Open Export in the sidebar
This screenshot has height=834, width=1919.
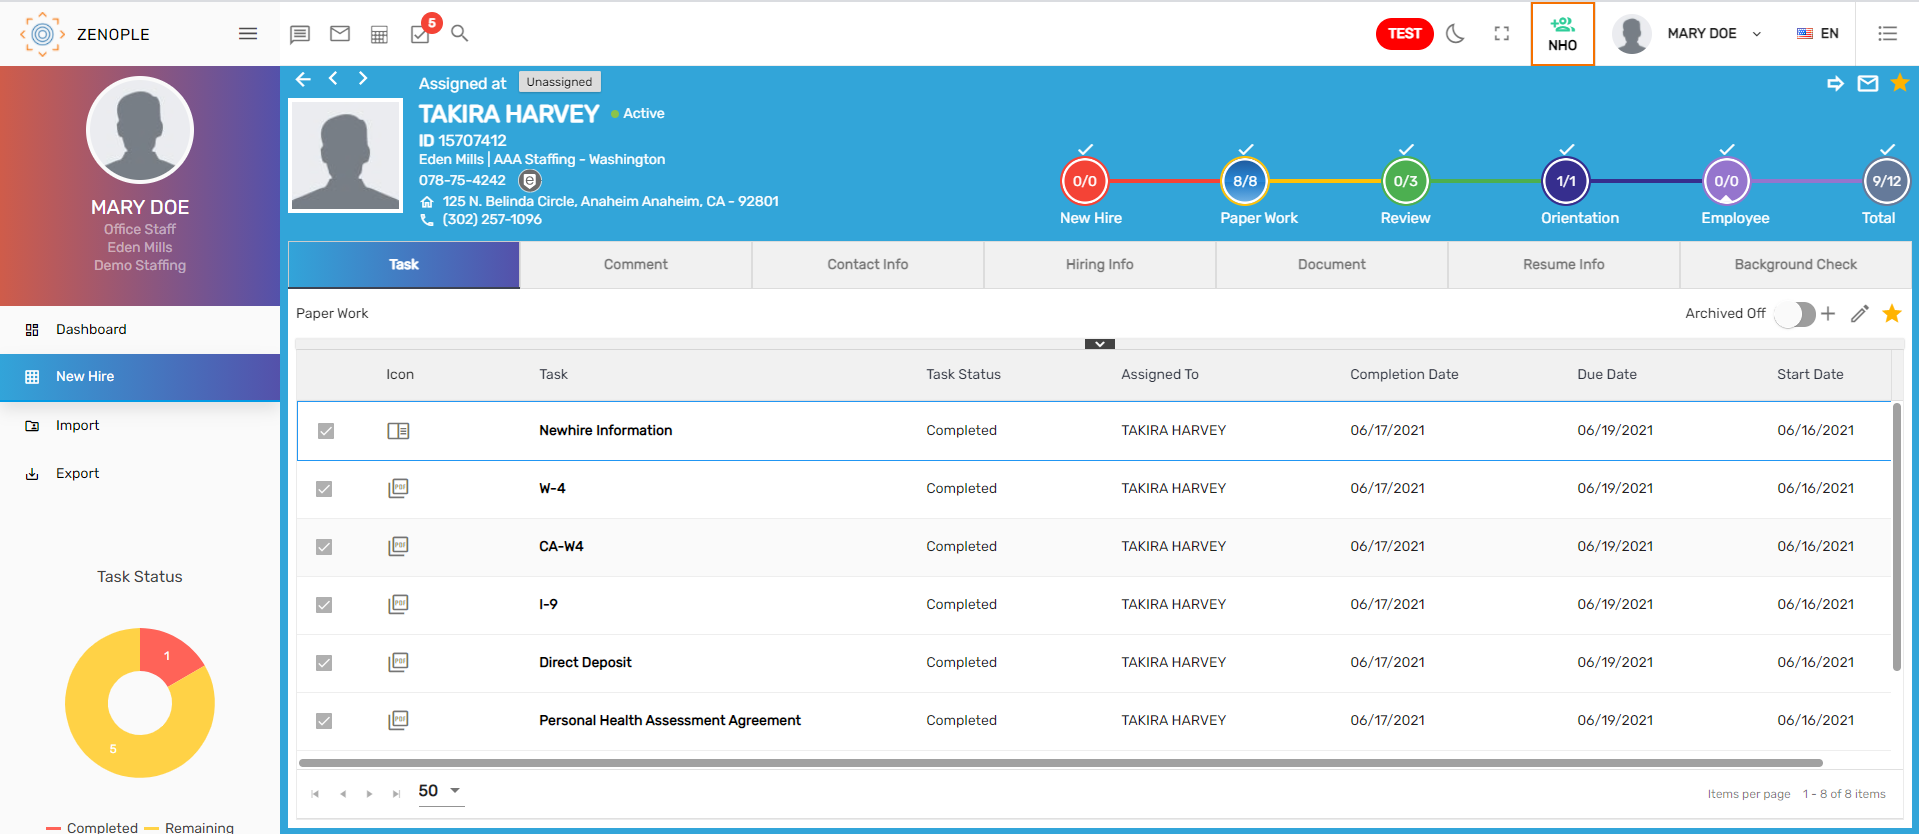(x=140, y=473)
